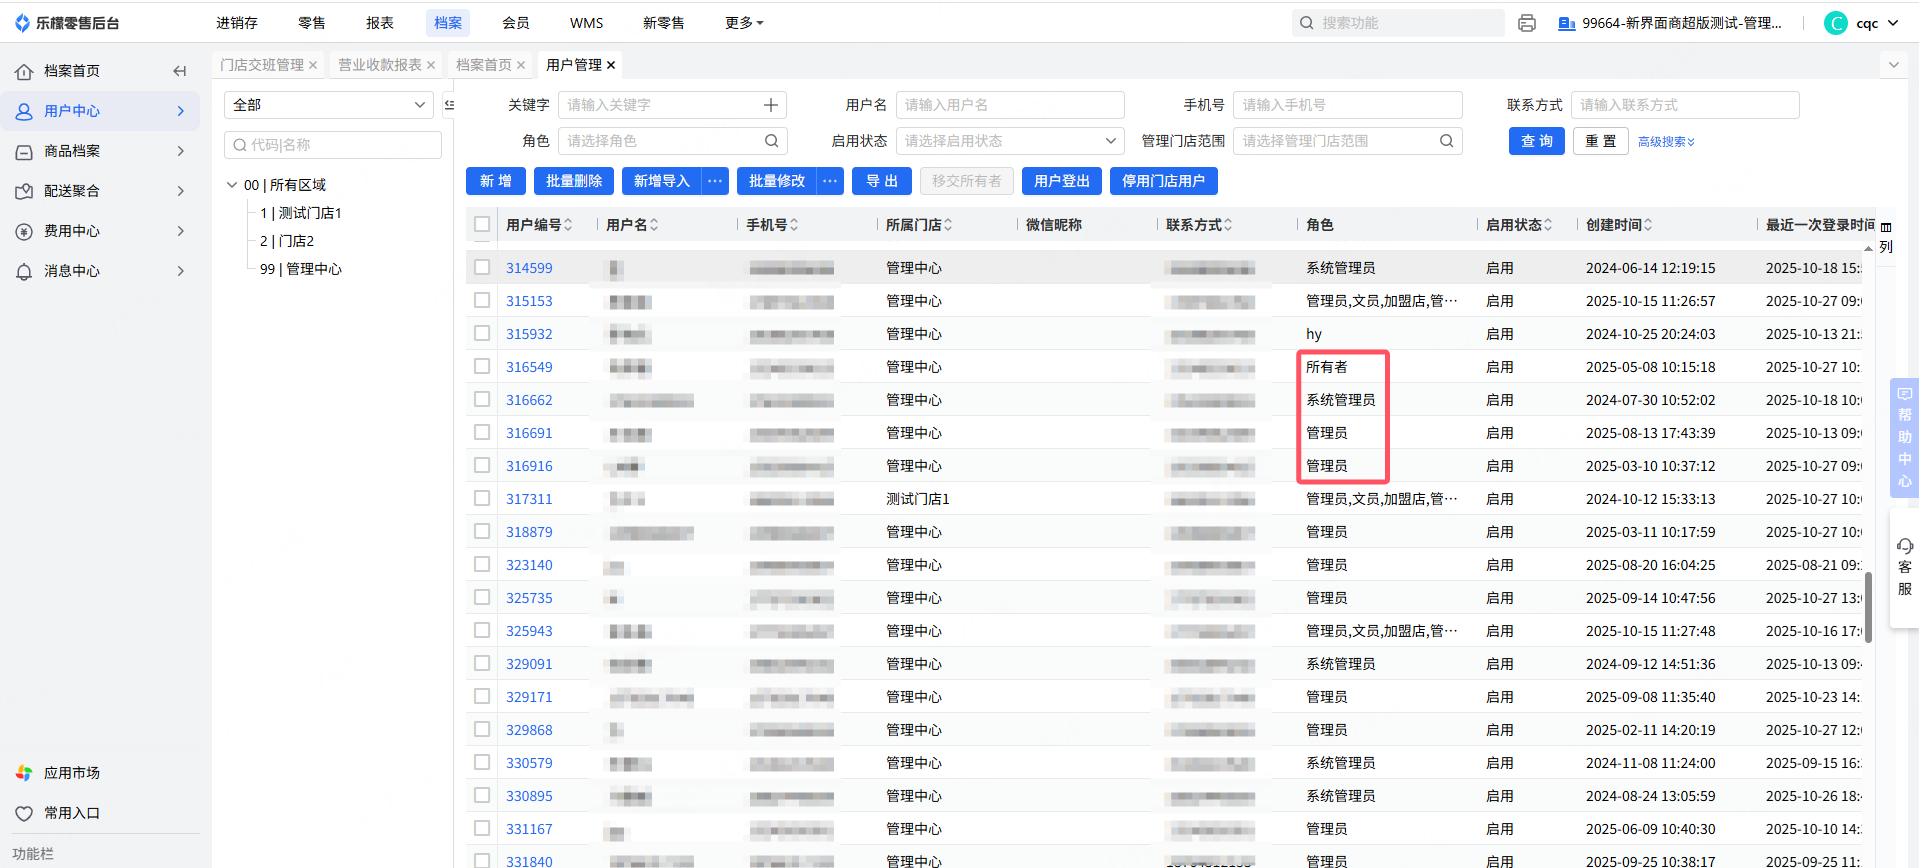
Task: Click the company icon beside 99664 store name
Action: click(1567, 23)
